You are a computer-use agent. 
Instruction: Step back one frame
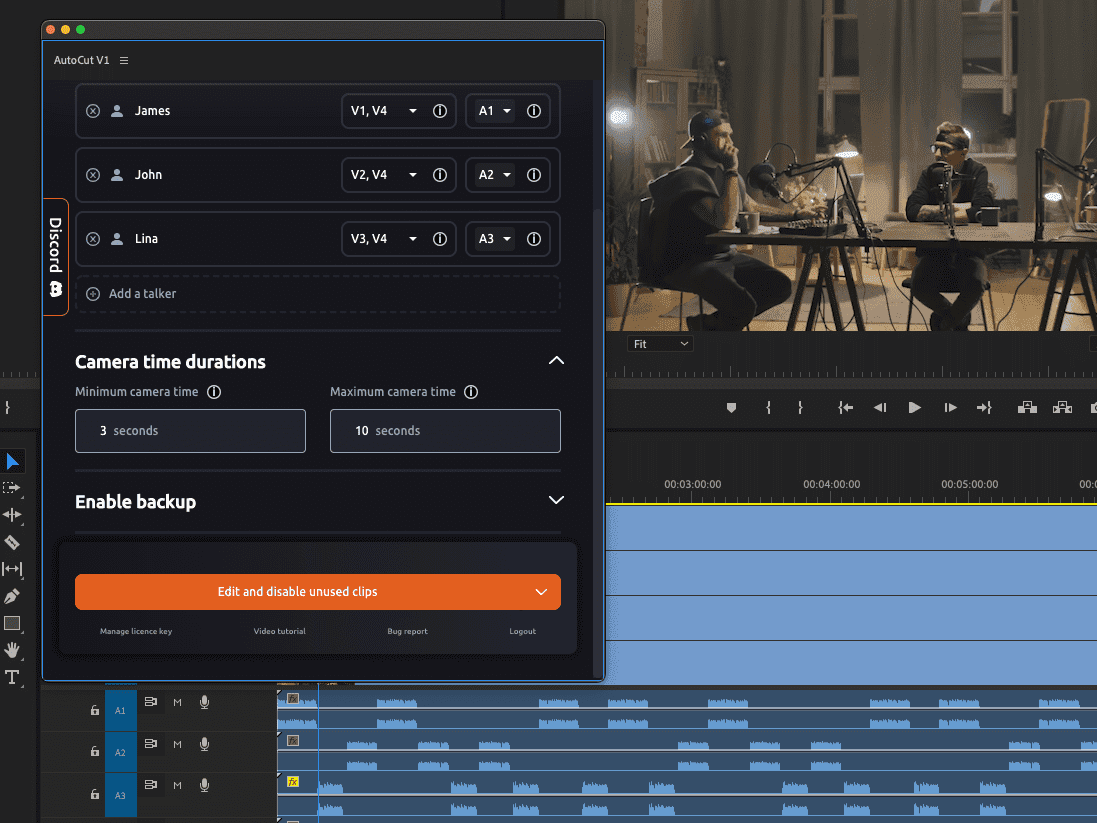pos(880,408)
